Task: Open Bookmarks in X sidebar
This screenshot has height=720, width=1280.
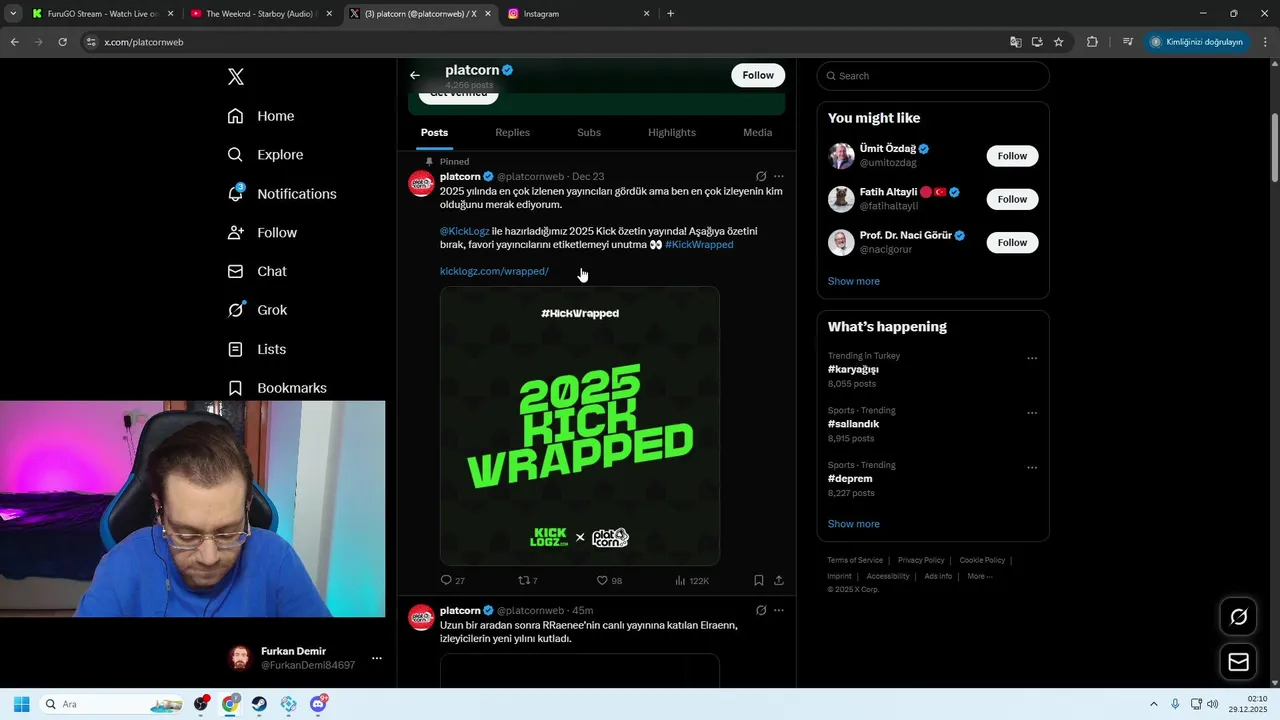Action: [x=277, y=388]
